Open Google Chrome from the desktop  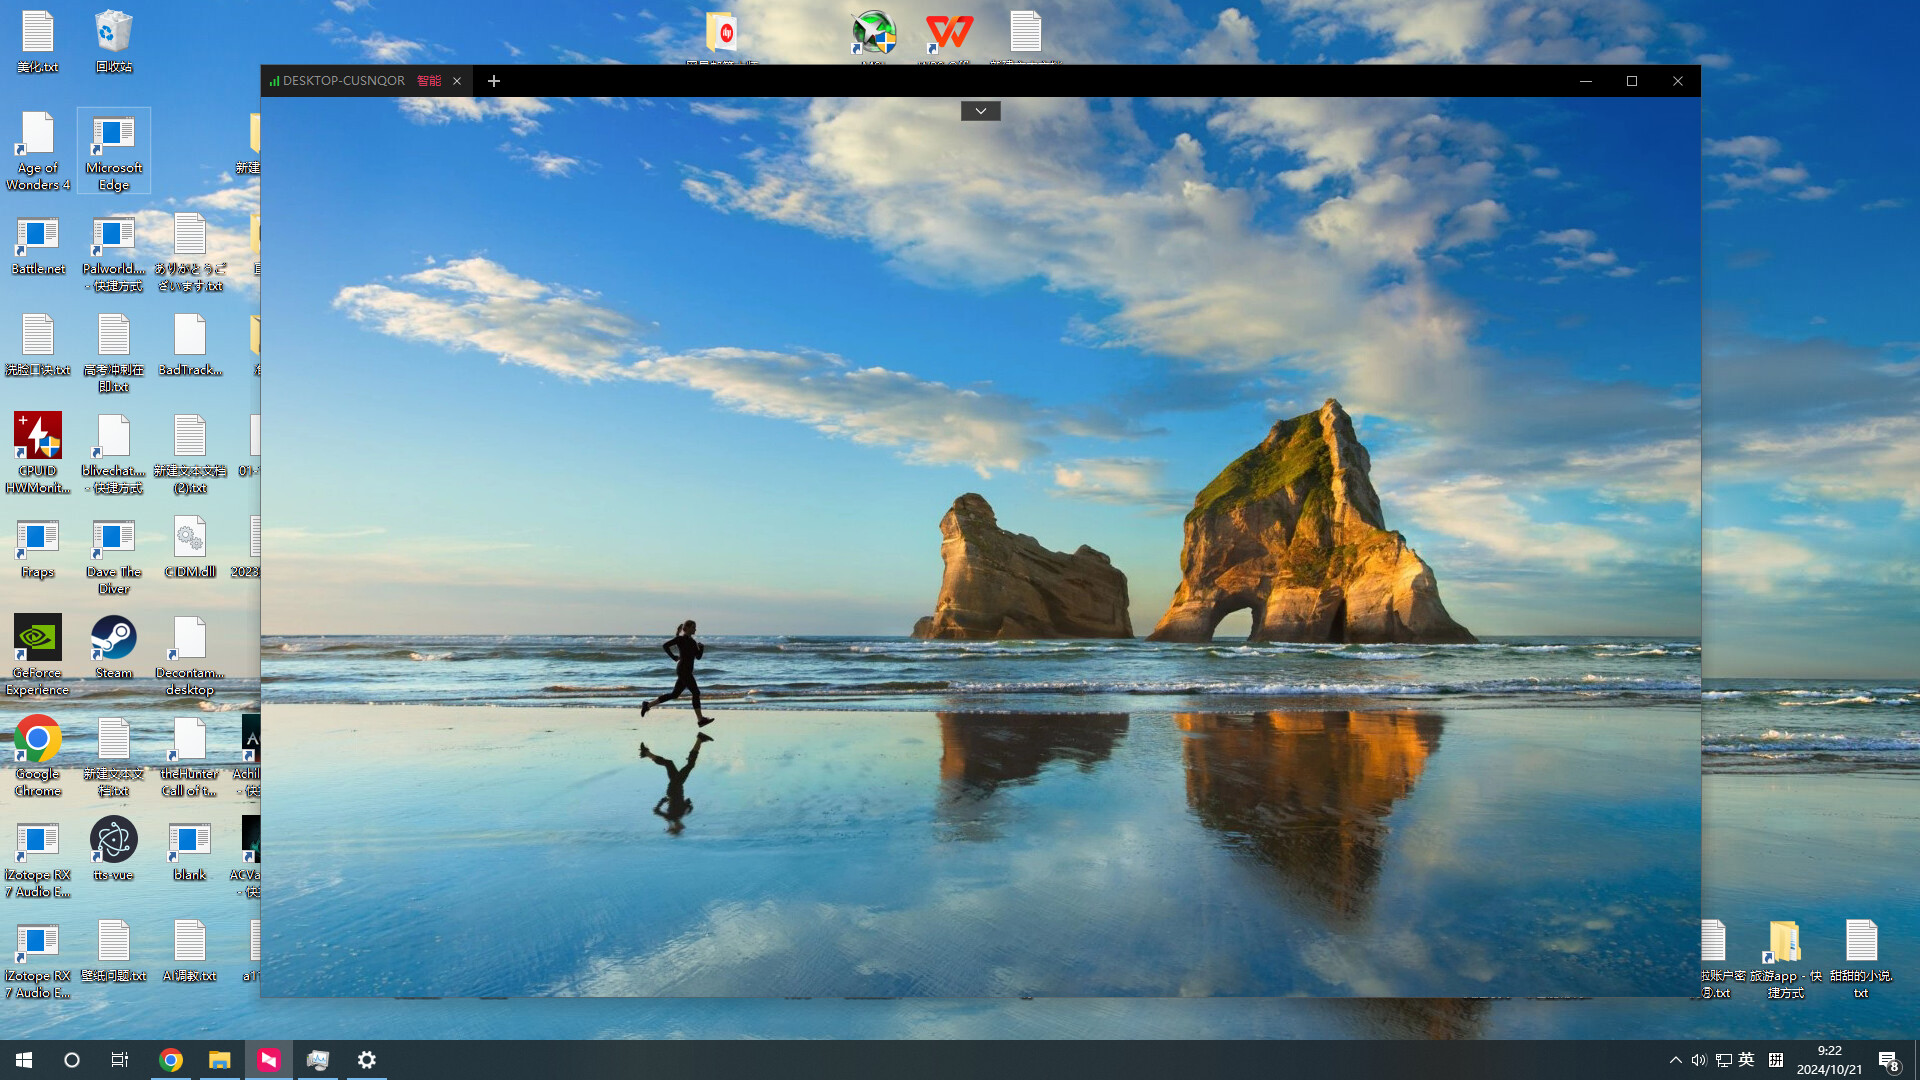(37, 743)
